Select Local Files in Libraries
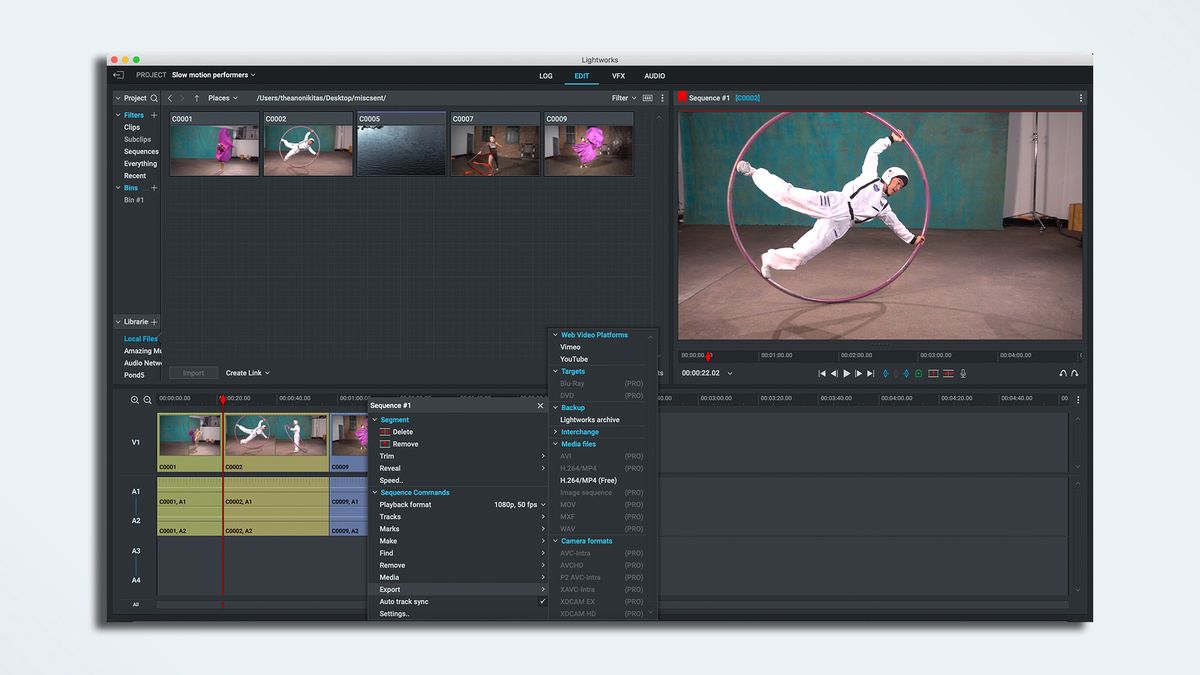The height and width of the screenshot is (675, 1200). click(x=140, y=339)
